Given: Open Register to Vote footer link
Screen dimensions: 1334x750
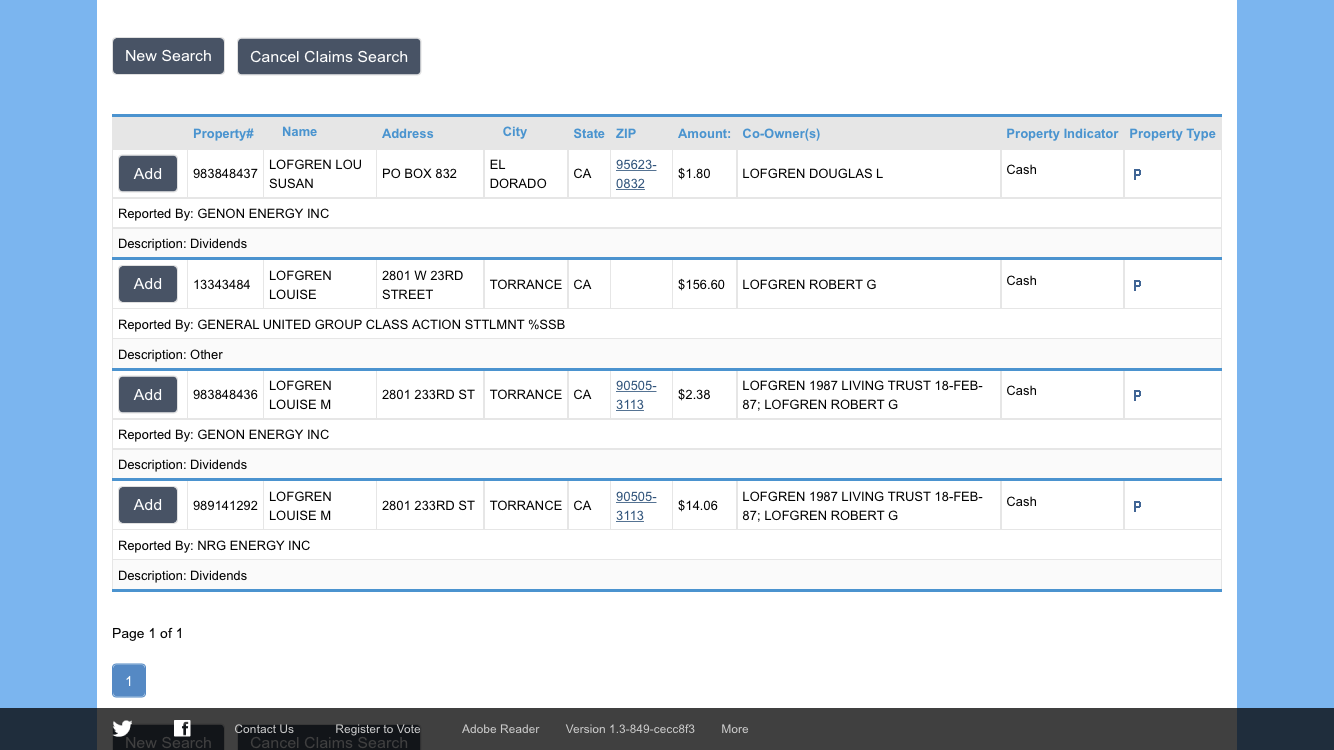Looking at the screenshot, I should tap(378, 729).
